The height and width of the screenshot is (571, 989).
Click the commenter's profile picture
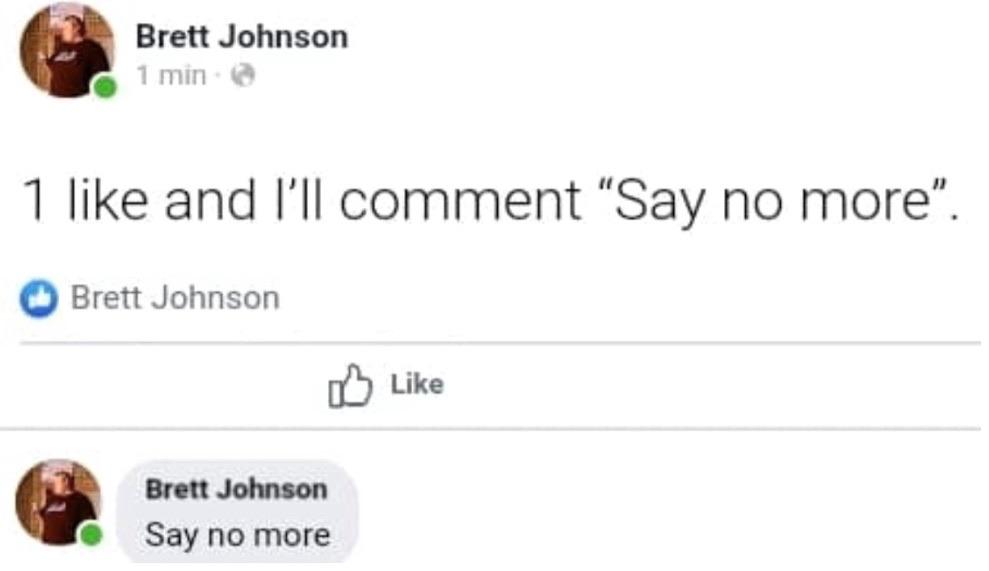click(x=58, y=501)
